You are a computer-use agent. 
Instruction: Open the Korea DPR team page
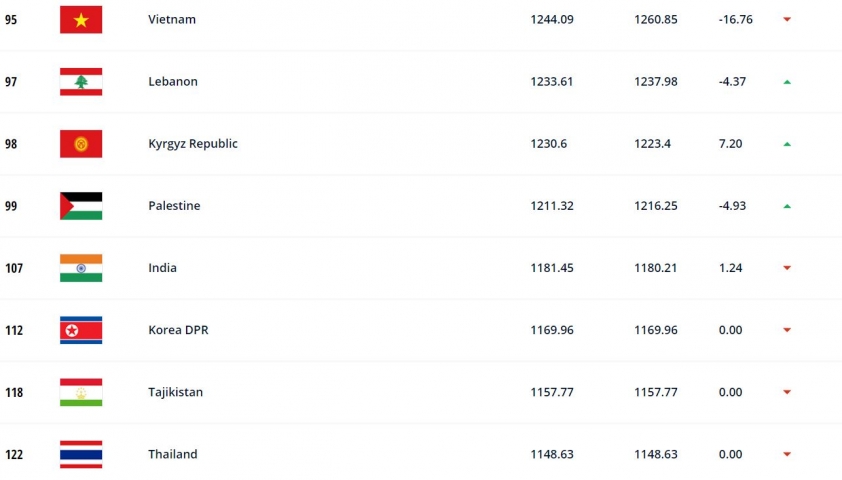pos(178,330)
